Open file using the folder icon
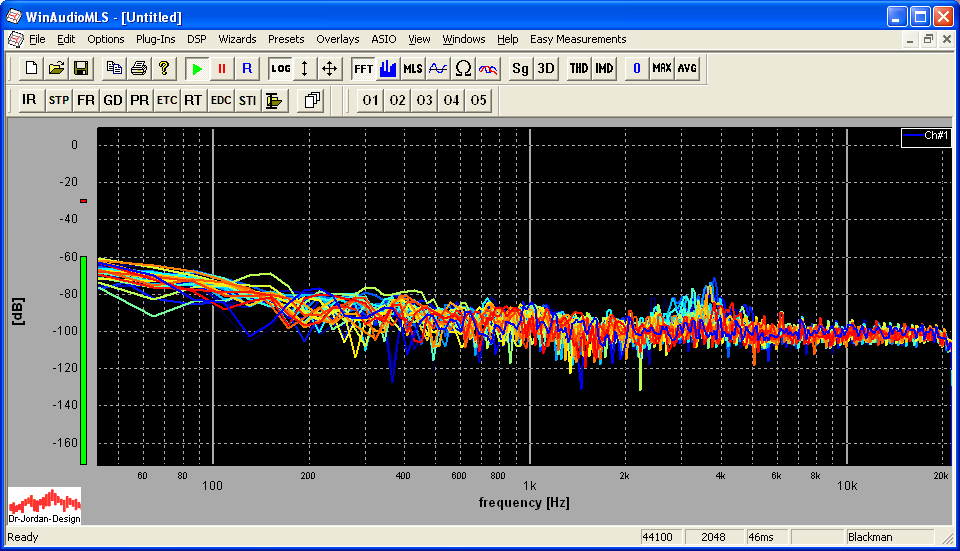Image resolution: width=960 pixels, height=551 pixels. tap(56, 69)
